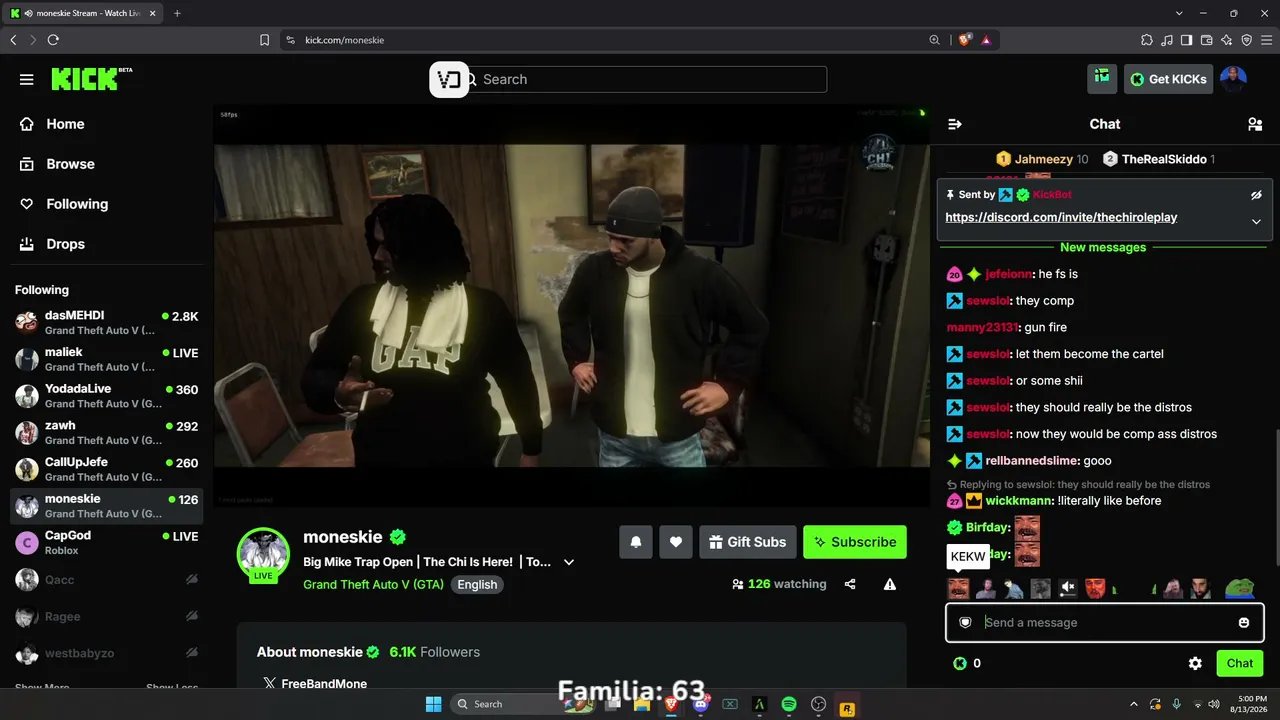The height and width of the screenshot is (720, 1280).
Task: Reload the page in the browser
Action: tap(53, 40)
